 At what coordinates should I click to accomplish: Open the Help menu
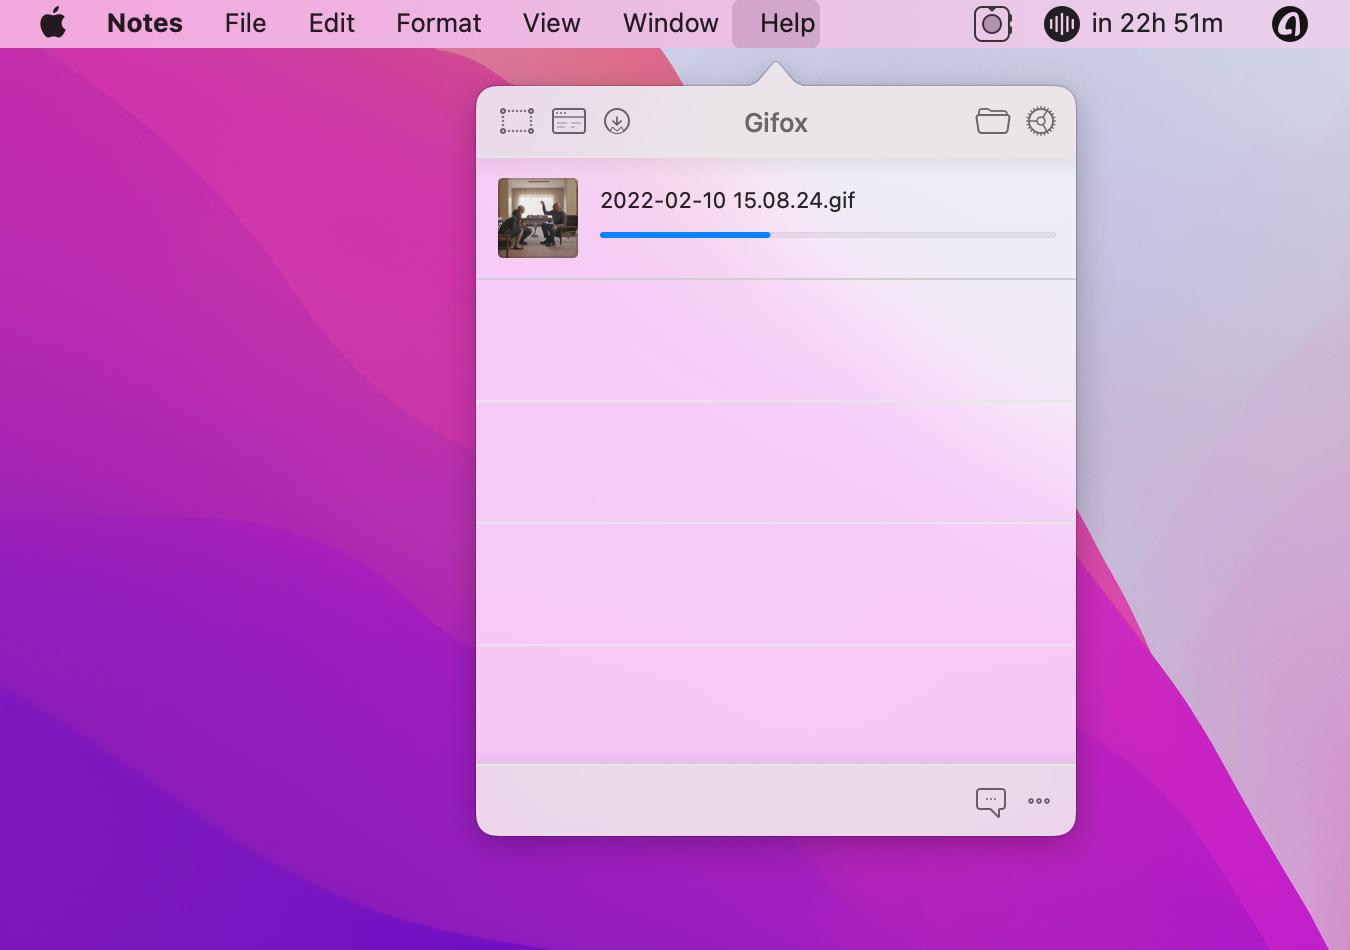pos(787,23)
